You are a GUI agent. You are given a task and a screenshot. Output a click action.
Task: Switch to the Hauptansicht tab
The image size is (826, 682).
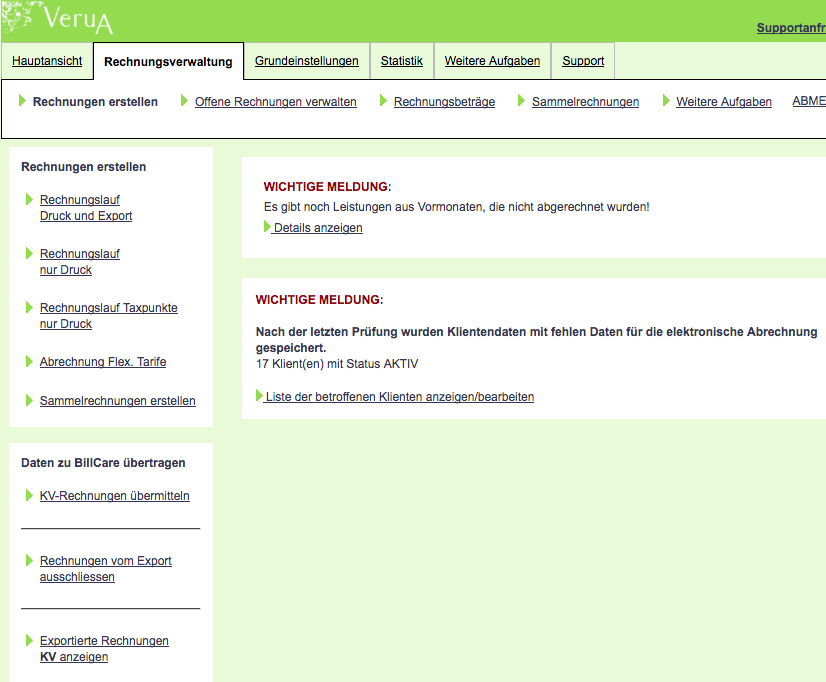point(47,61)
